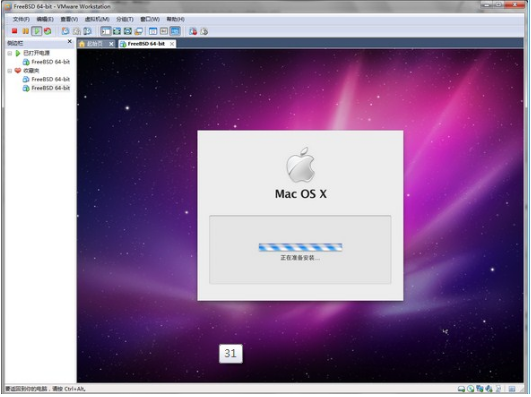
Task: Reset the virtual machine via restart icon
Action: click(48, 31)
